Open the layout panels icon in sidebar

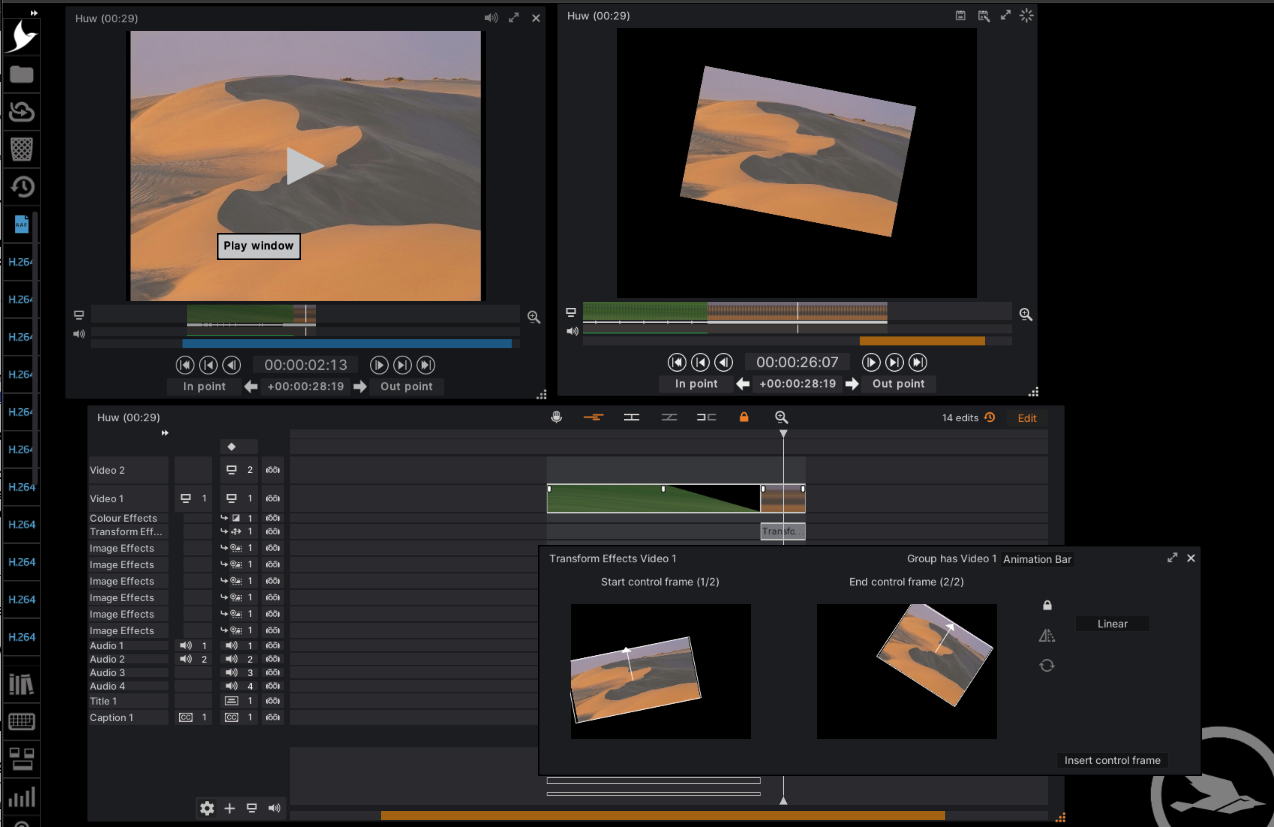(21, 759)
